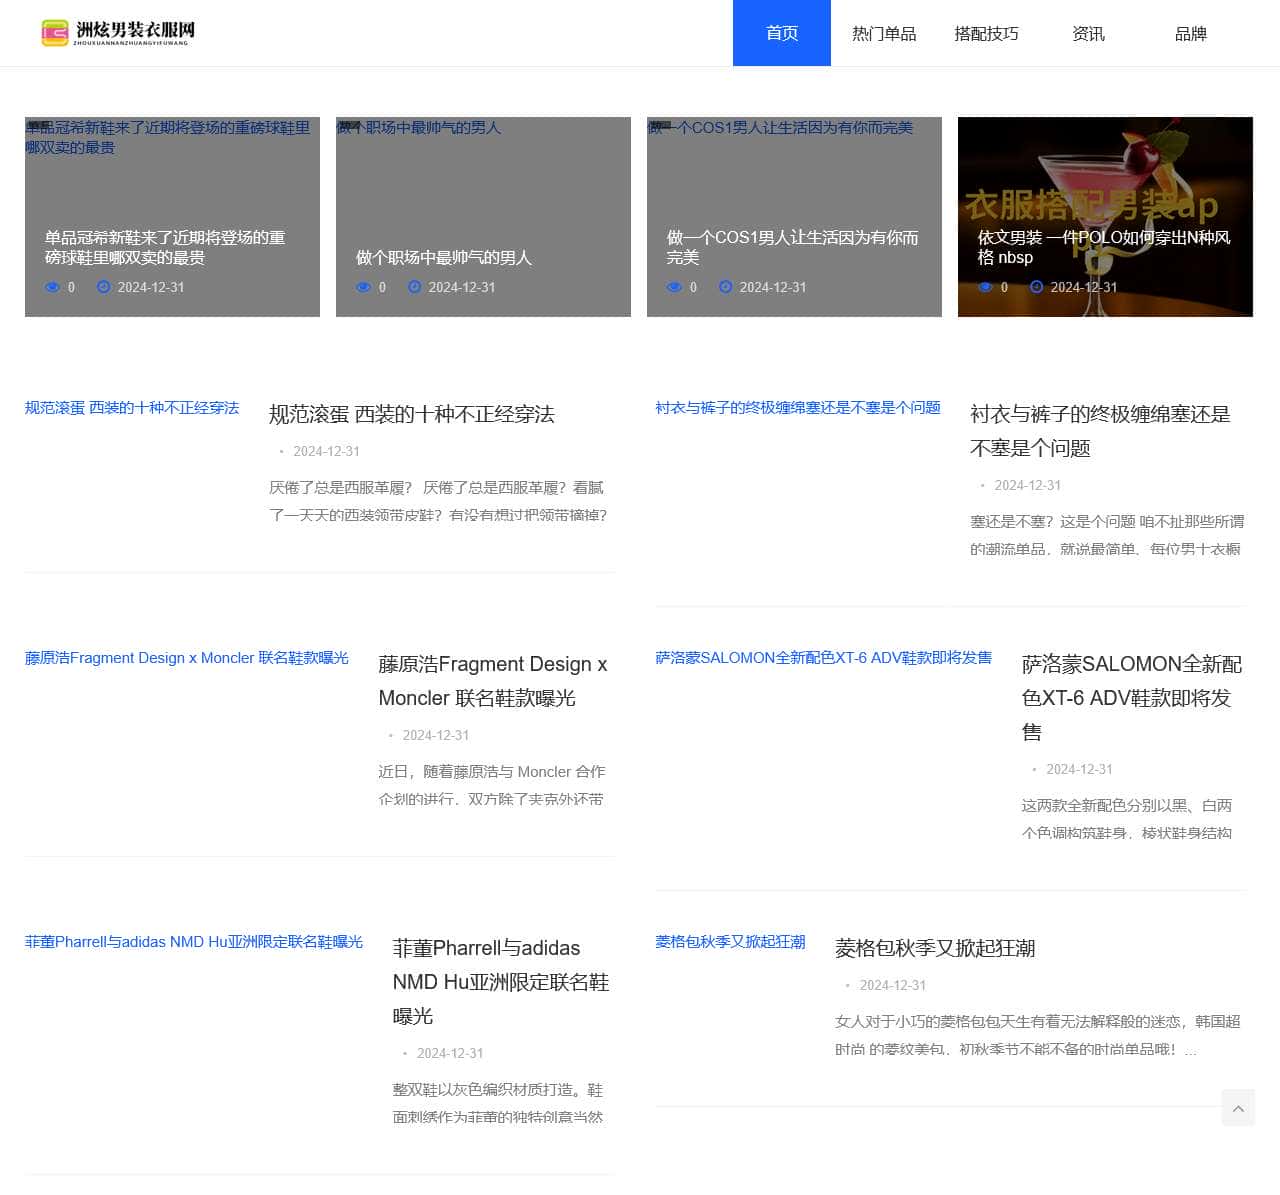The image size is (1280, 1195).
Task: Open the 萨洛蒙SALOMON XT-6 ADV article link
Action: click(824, 658)
